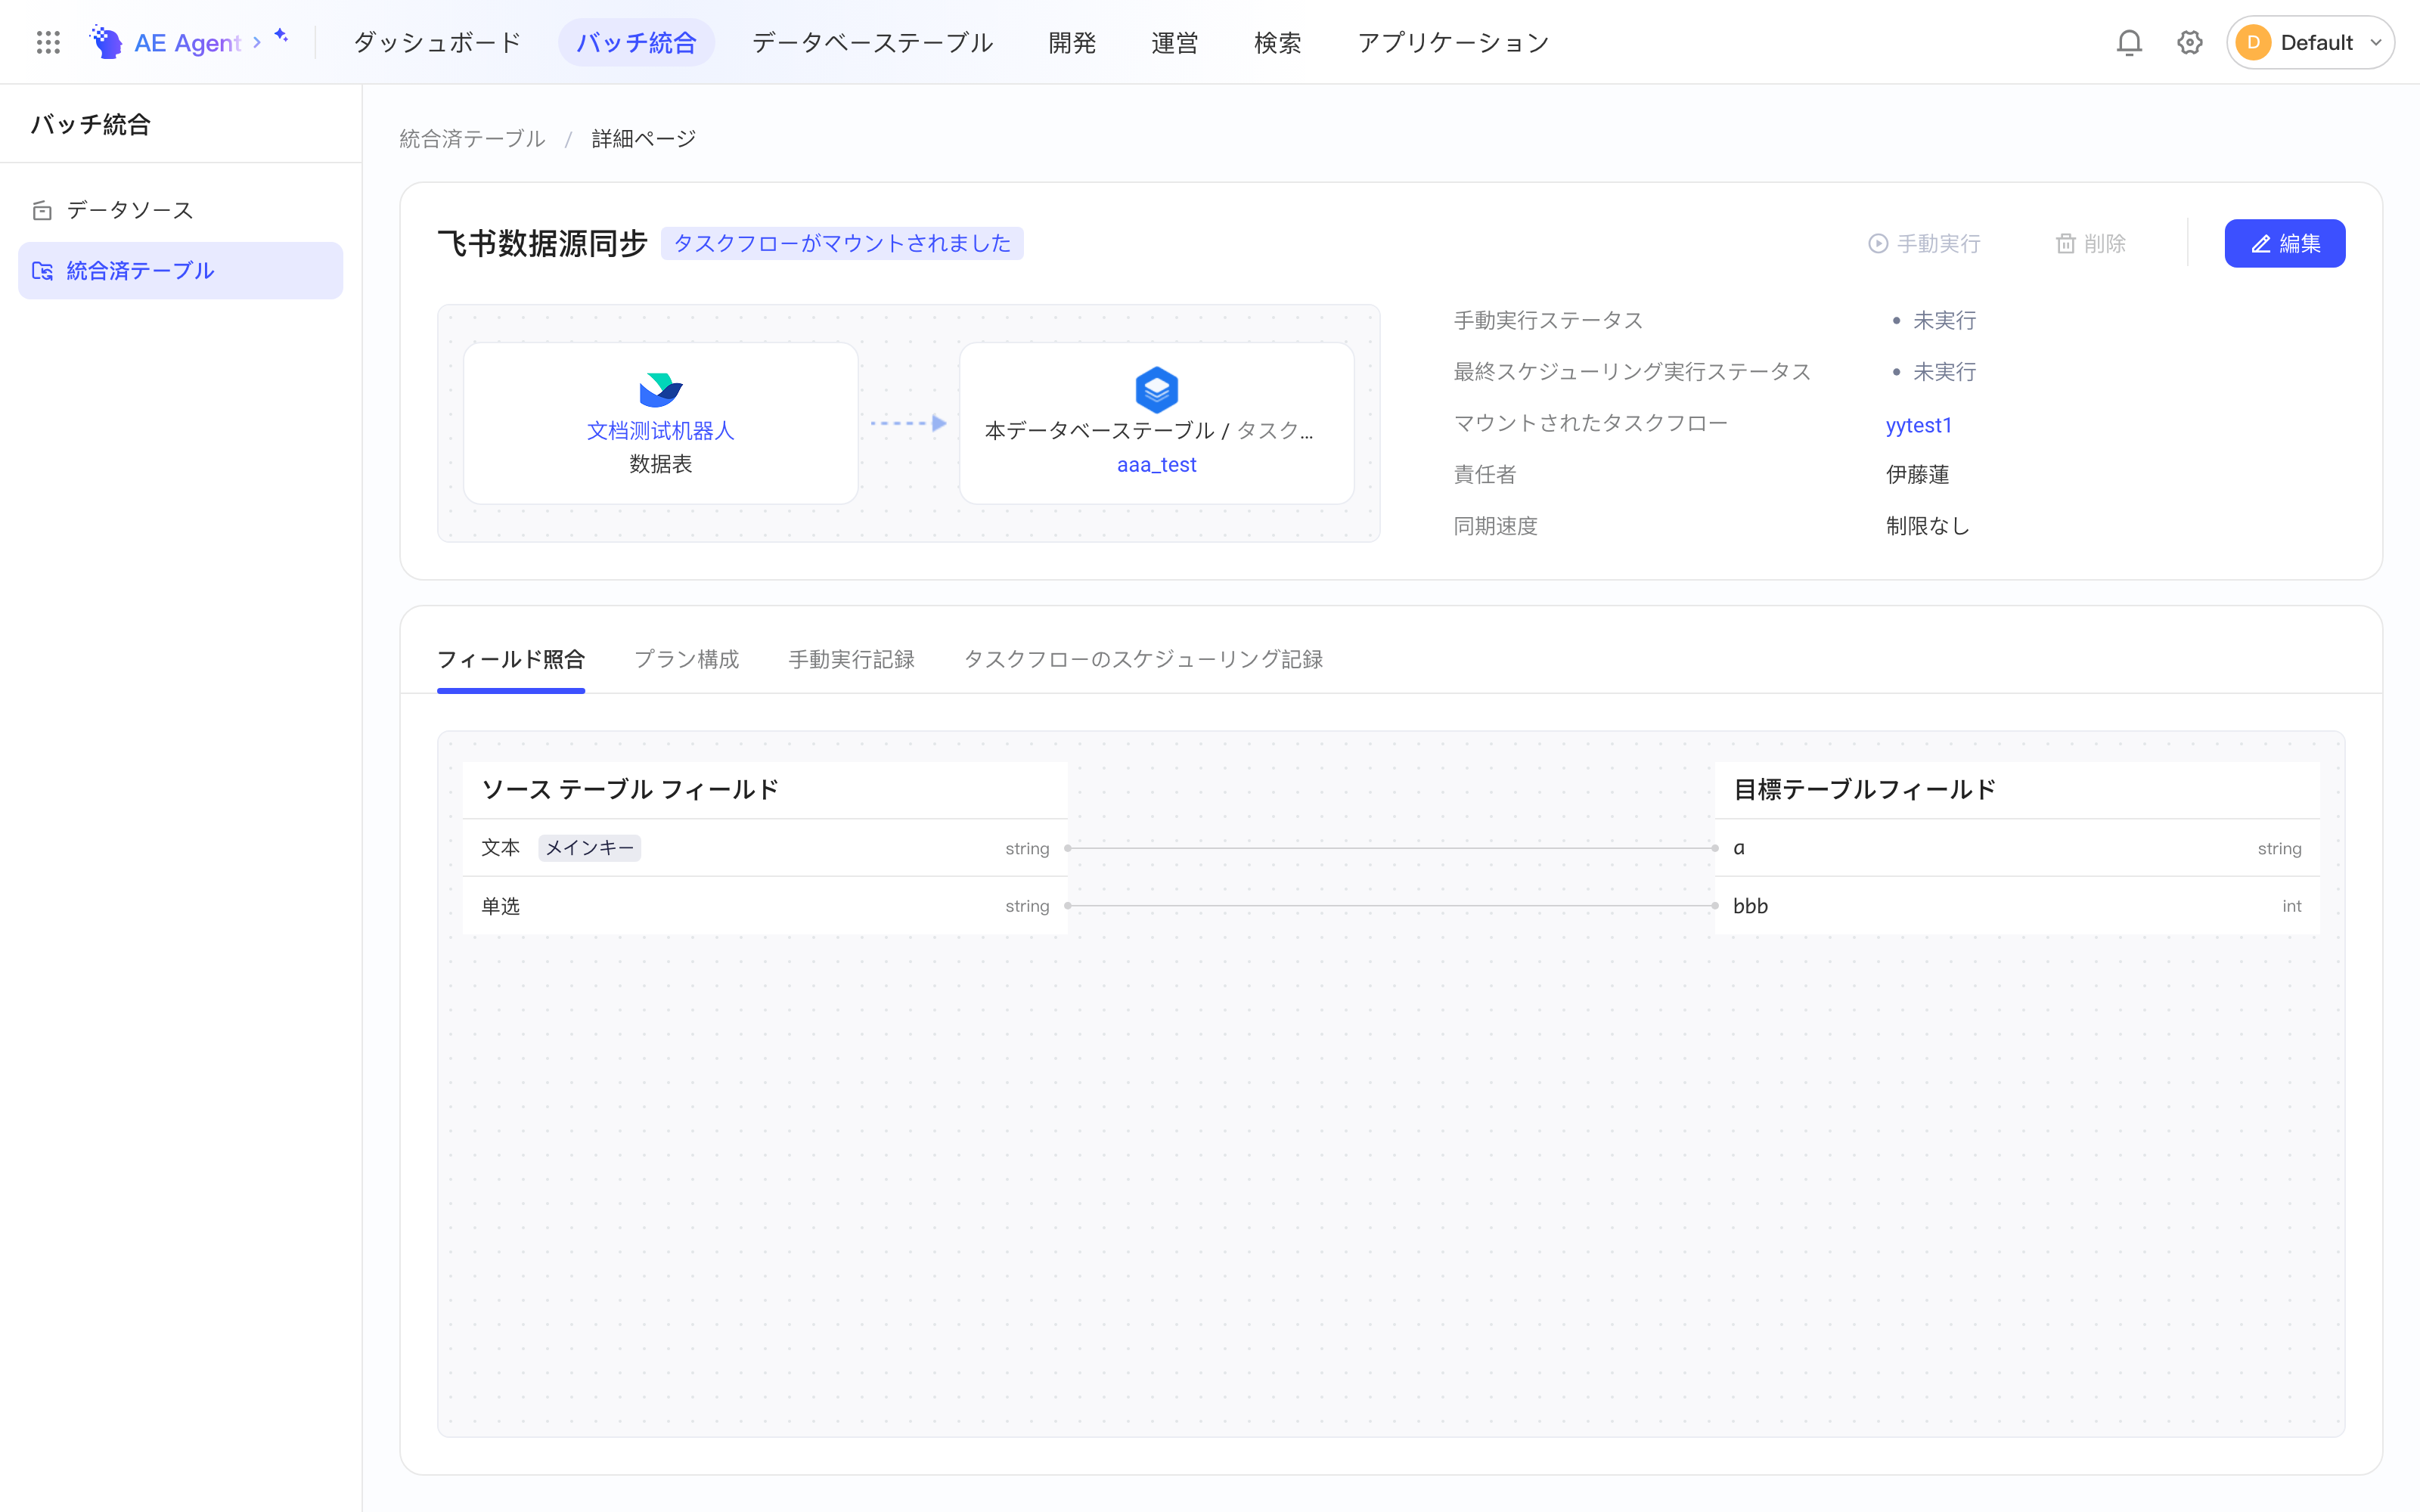Click the 編集 button
This screenshot has height=1512, width=2420.
click(x=2284, y=244)
